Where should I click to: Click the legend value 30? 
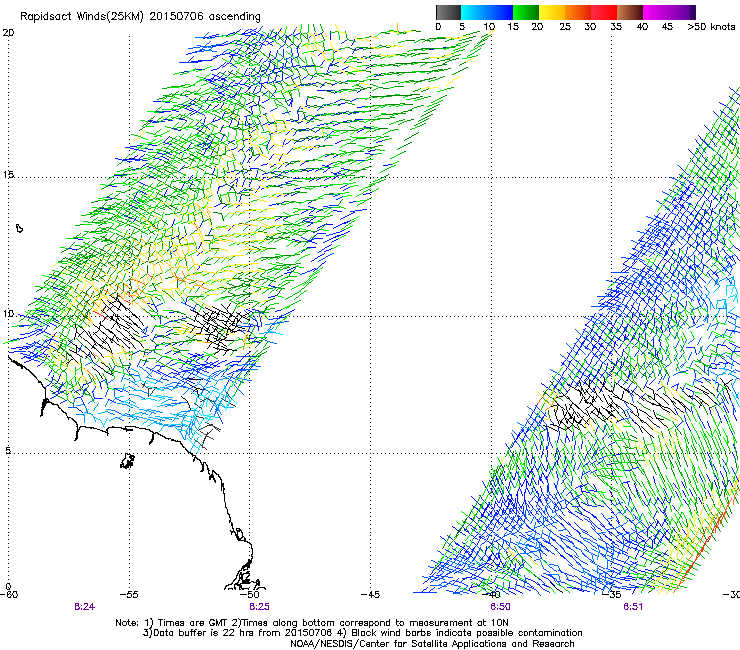[590, 27]
